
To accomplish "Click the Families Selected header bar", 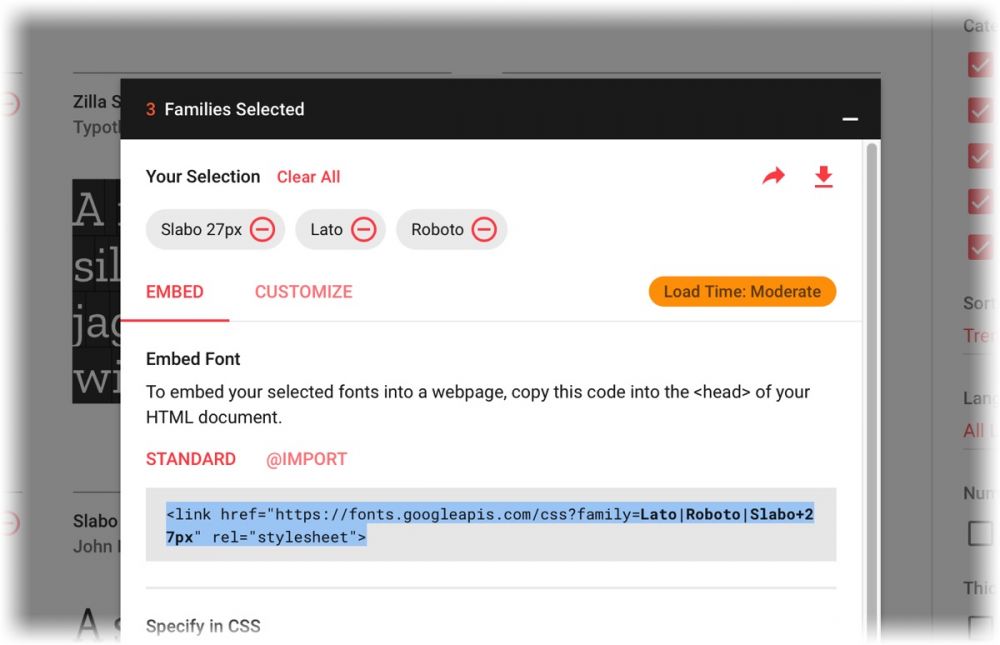I will click(500, 109).
